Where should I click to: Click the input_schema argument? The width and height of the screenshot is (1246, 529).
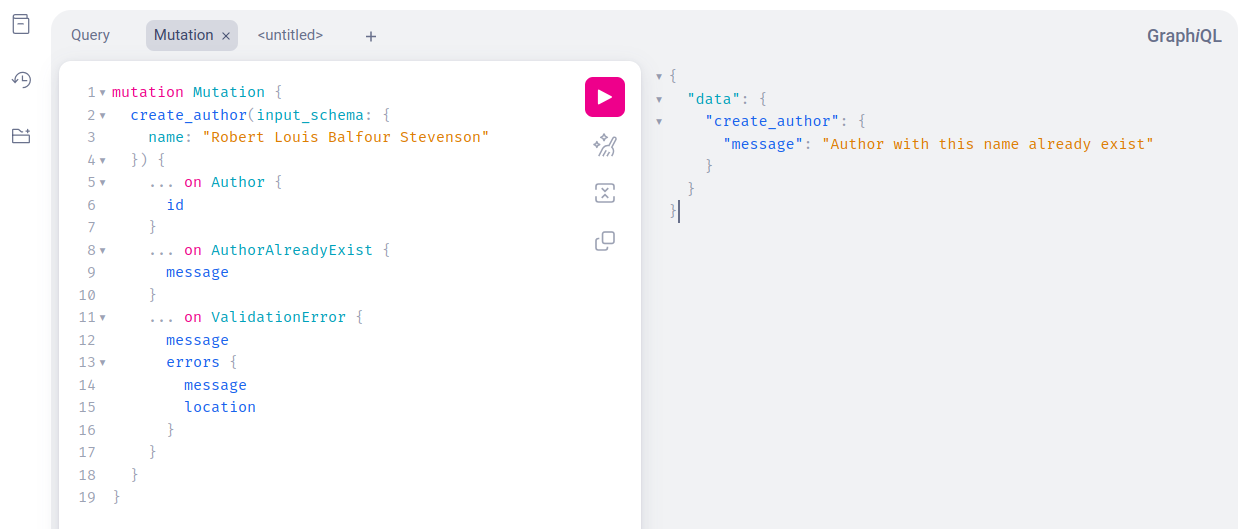pos(311,115)
